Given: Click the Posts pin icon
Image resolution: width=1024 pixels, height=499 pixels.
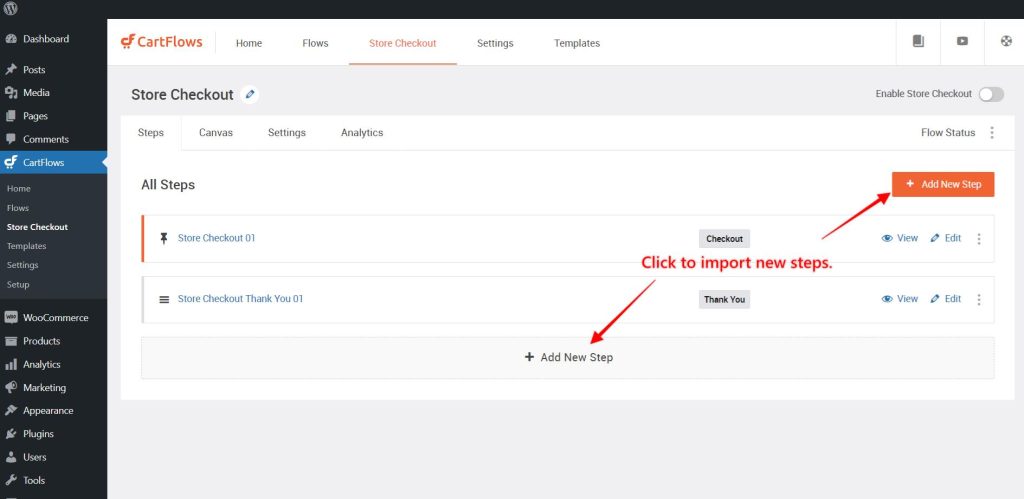Looking at the screenshot, I should (10, 70).
